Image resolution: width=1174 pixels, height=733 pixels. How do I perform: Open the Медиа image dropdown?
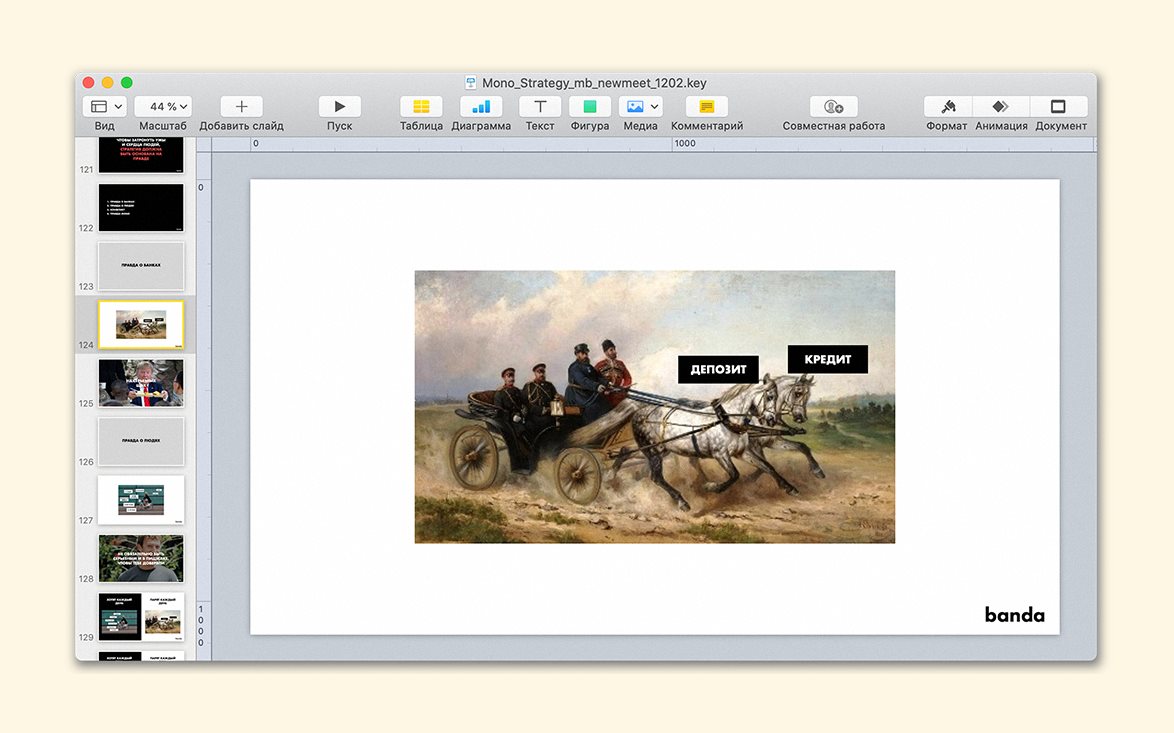click(x=641, y=106)
